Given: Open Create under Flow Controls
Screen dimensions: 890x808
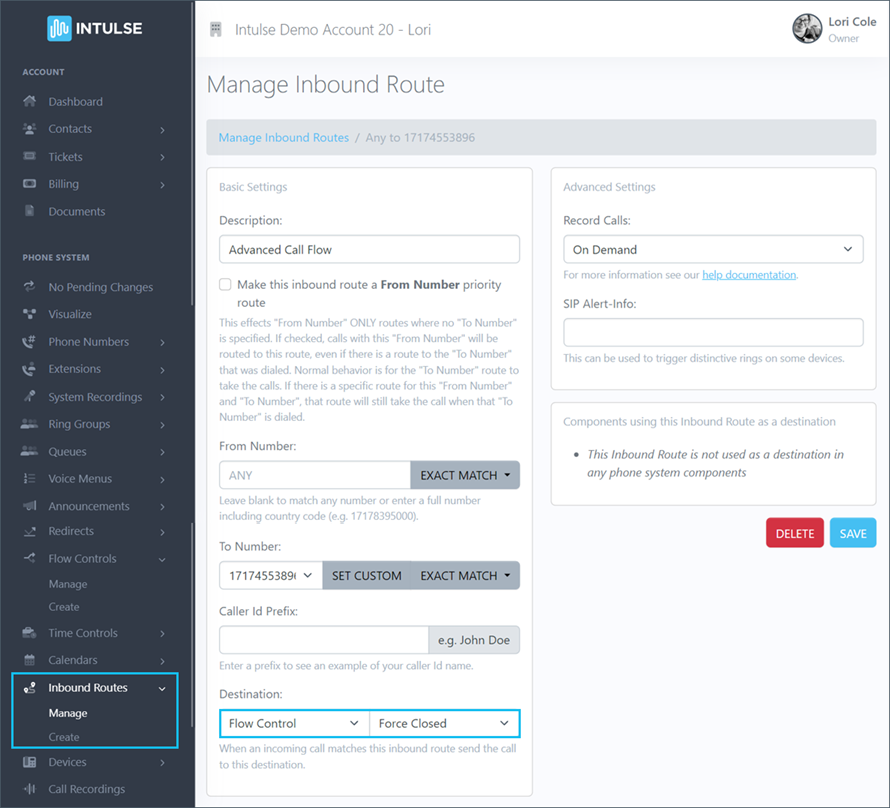Looking at the screenshot, I should [64, 607].
